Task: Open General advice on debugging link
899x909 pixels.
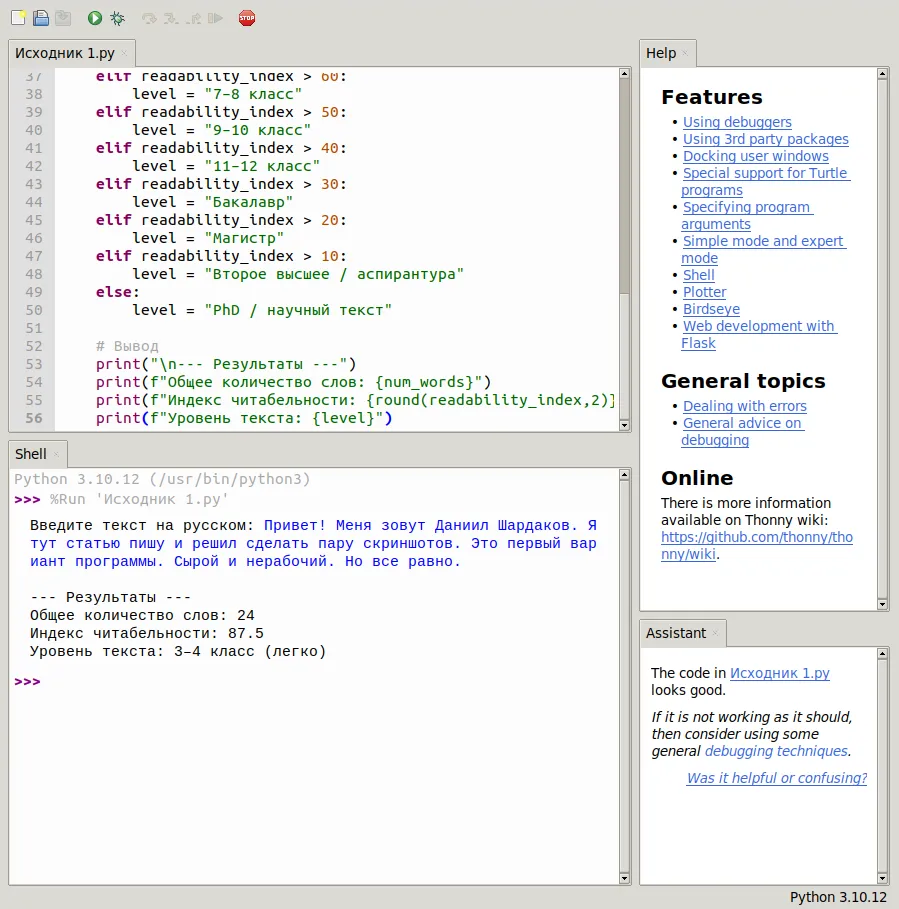Action: point(743,432)
